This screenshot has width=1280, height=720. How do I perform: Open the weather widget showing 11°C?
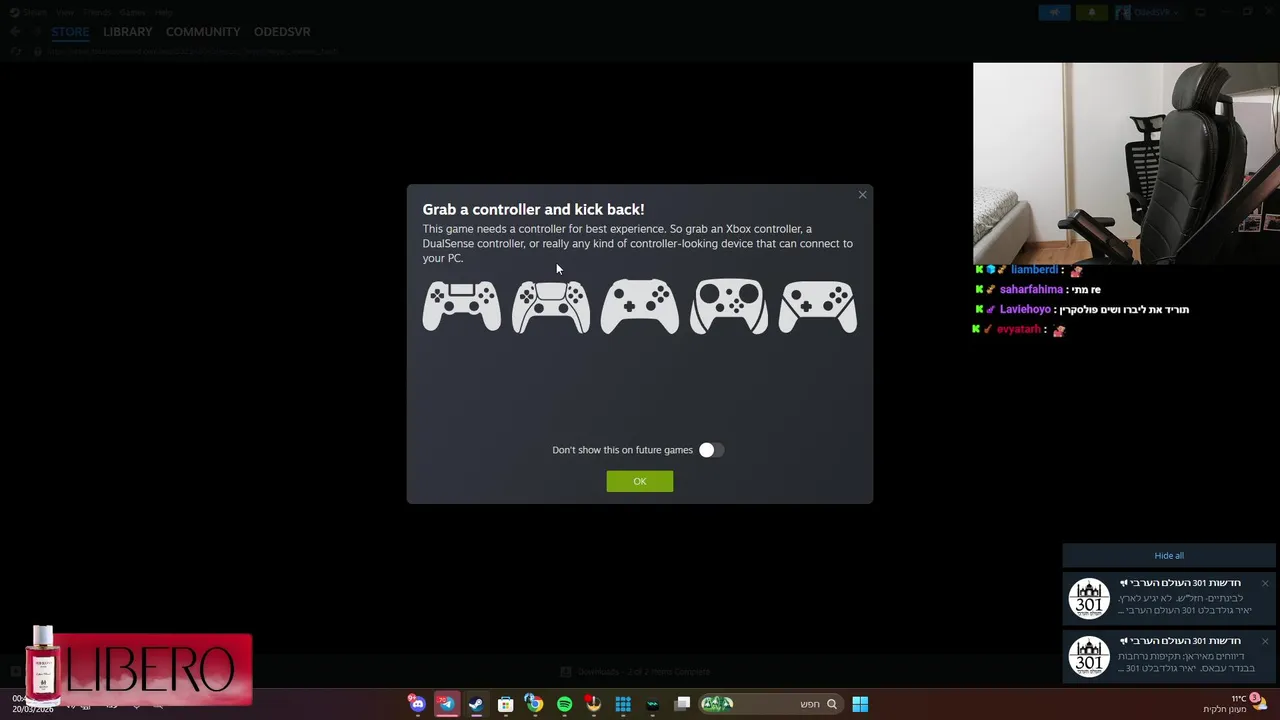point(1236,704)
